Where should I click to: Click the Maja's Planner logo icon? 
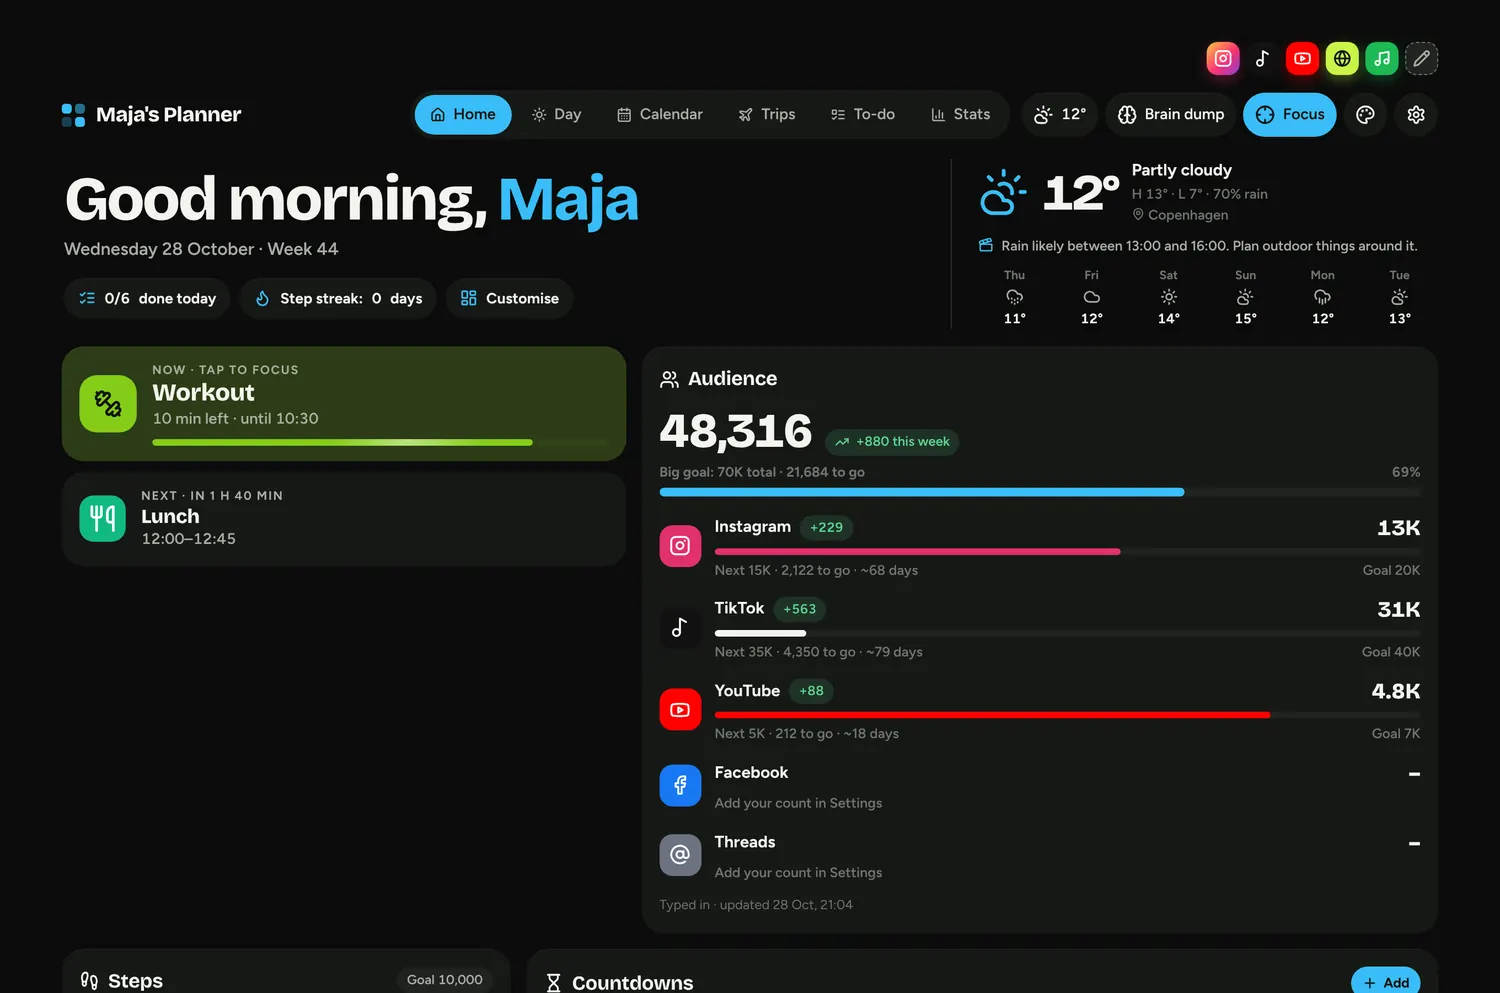73,115
